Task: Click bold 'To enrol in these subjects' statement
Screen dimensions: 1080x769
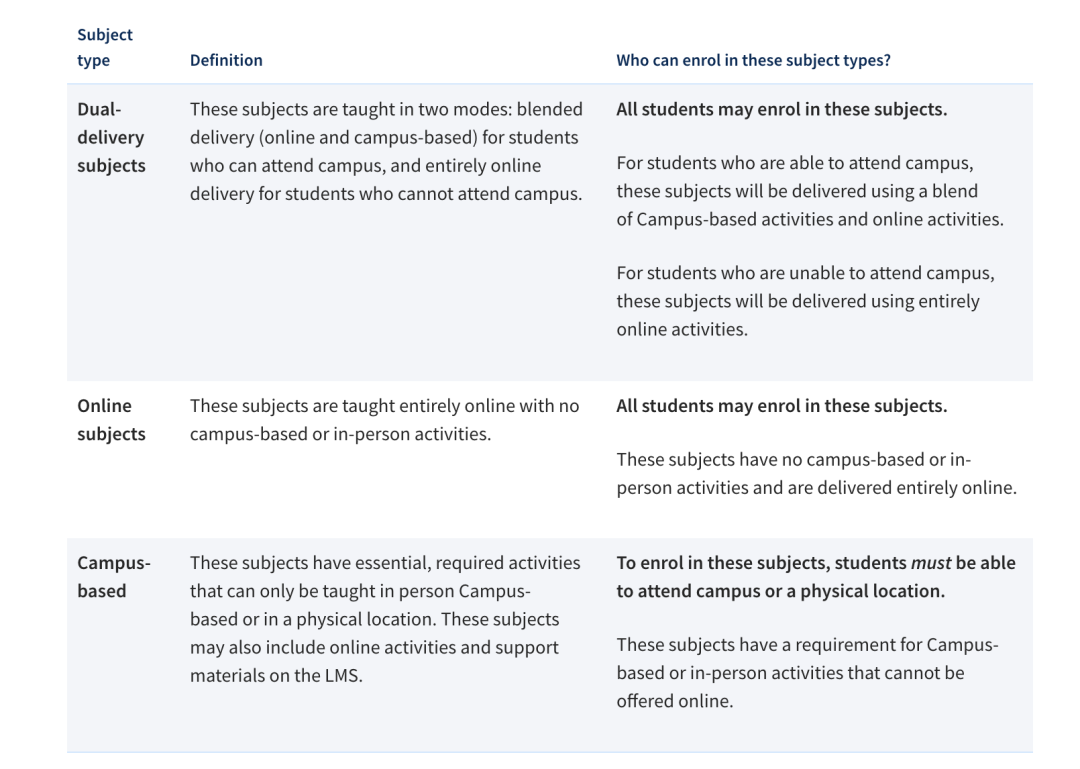Action: [816, 577]
